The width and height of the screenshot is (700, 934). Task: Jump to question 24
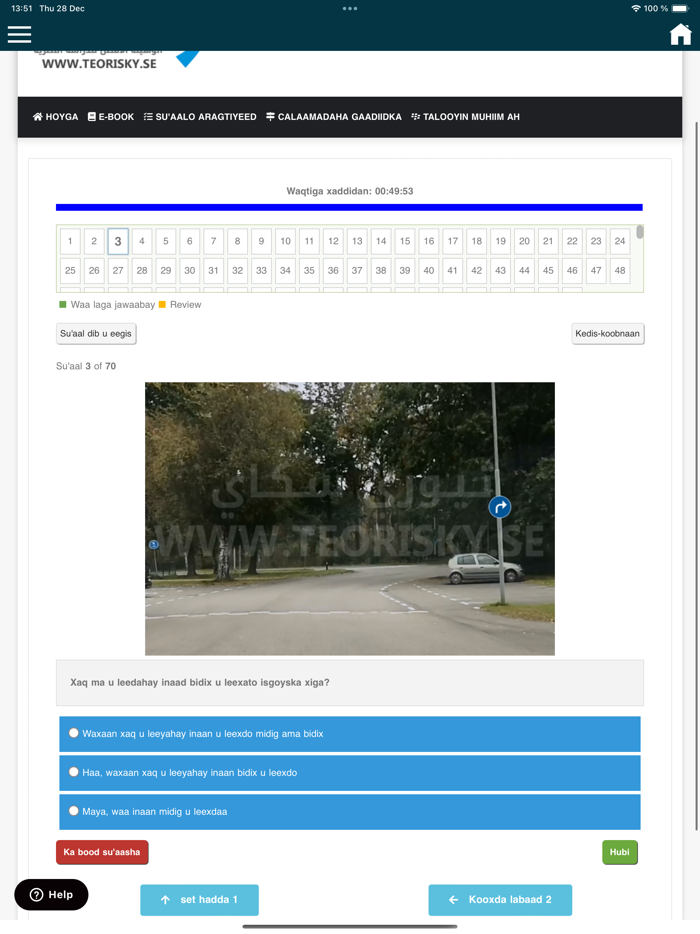pos(620,241)
